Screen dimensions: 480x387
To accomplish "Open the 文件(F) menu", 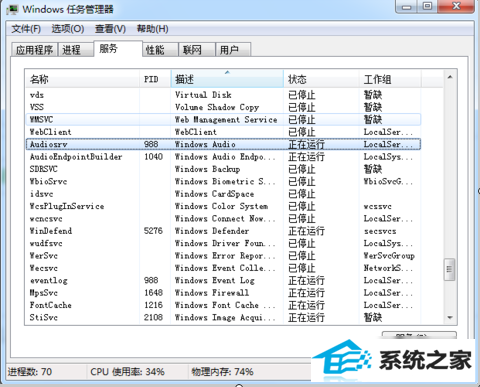I will pos(26,29).
